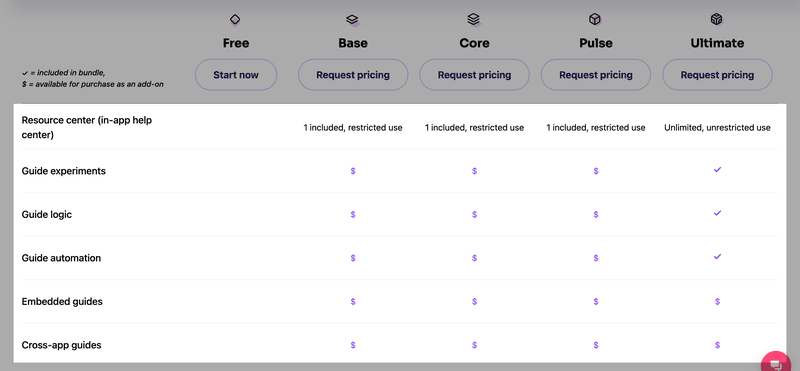Click 'Unlimited, unrestricted use' under Ultimate

[717, 128]
